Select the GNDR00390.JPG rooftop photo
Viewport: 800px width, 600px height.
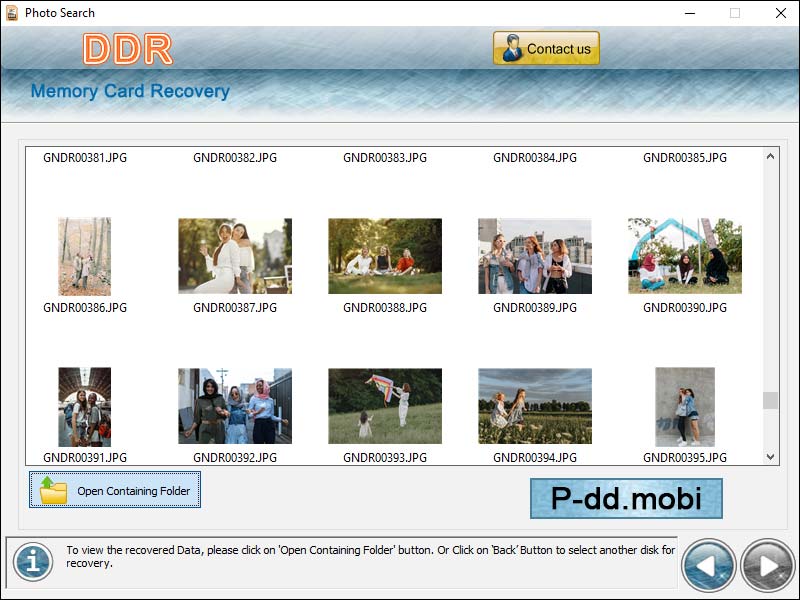pyautogui.click(x=685, y=255)
